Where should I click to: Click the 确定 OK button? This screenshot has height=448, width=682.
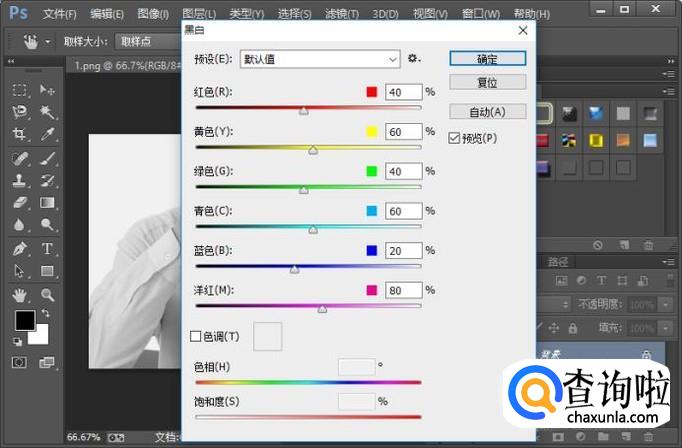click(x=488, y=59)
